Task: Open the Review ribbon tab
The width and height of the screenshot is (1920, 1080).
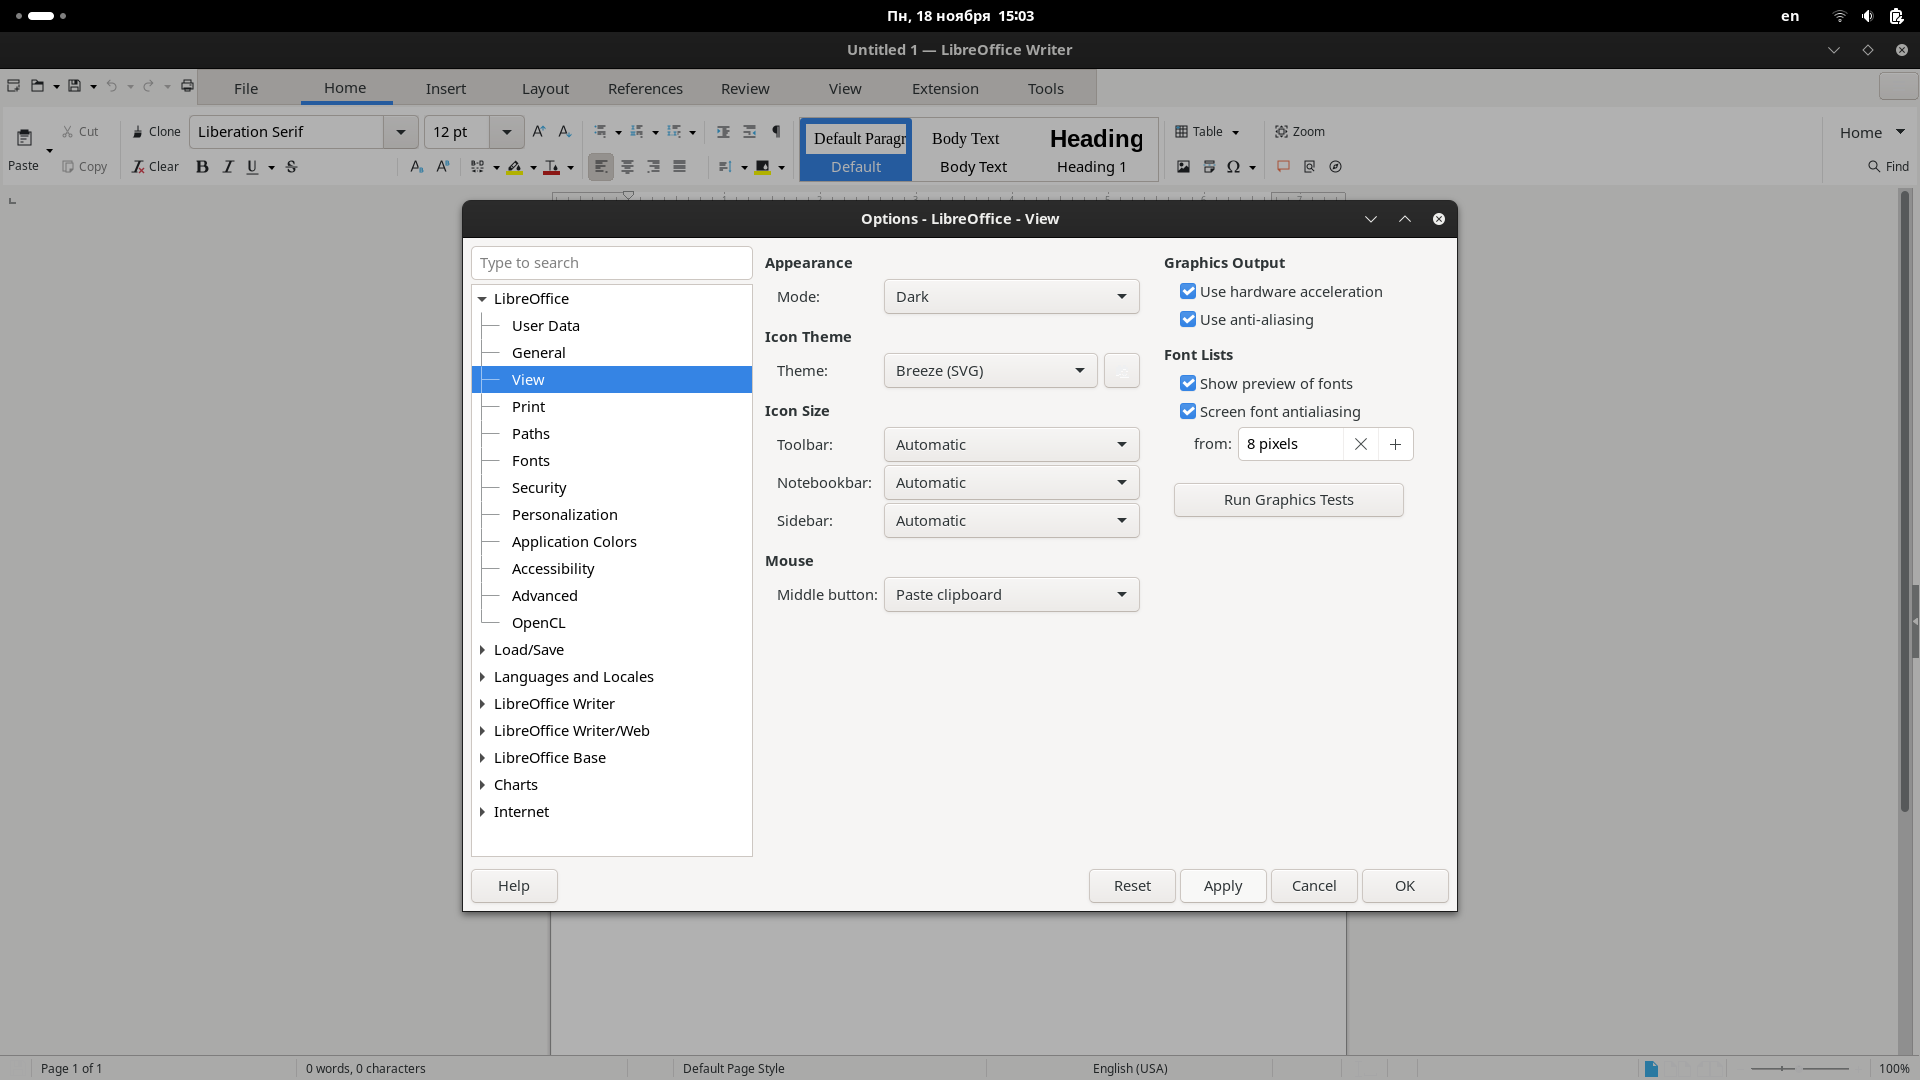Action: [x=745, y=88]
